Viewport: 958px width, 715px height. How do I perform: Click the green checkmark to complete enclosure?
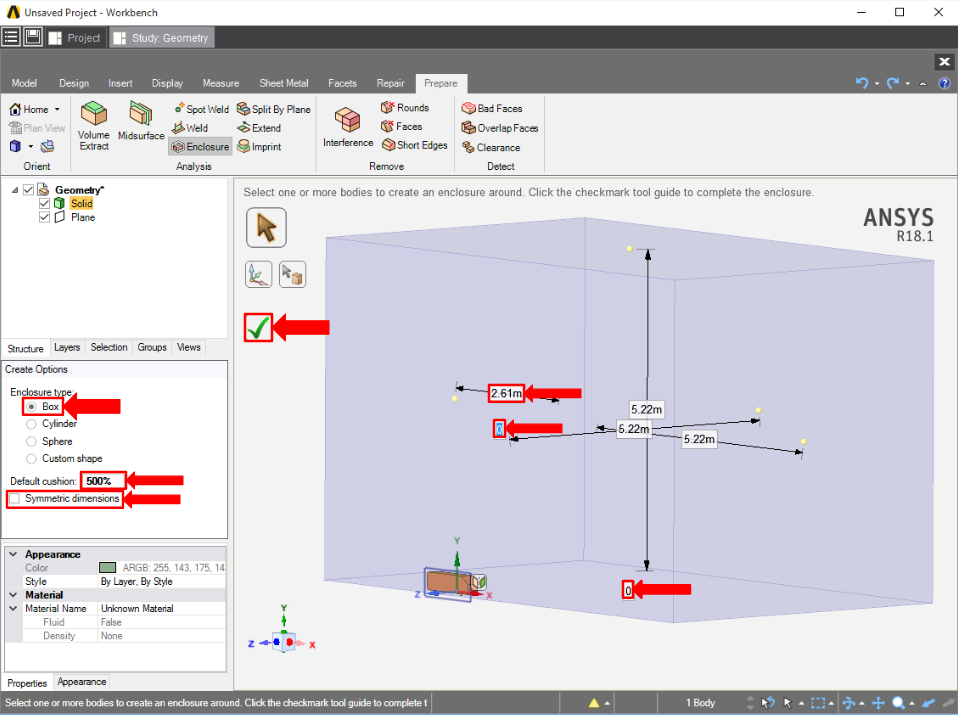click(x=258, y=328)
